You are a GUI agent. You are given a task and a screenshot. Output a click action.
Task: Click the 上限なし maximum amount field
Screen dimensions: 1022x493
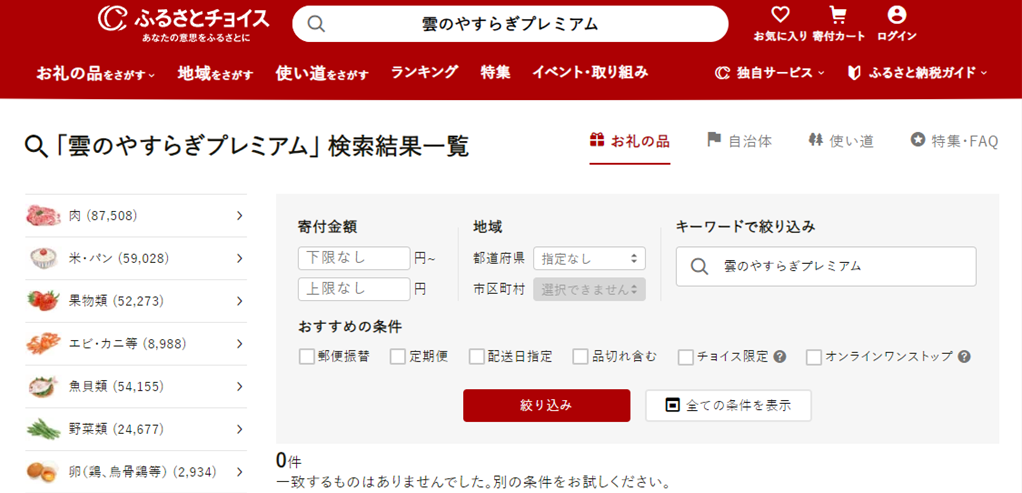coord(355,289)
